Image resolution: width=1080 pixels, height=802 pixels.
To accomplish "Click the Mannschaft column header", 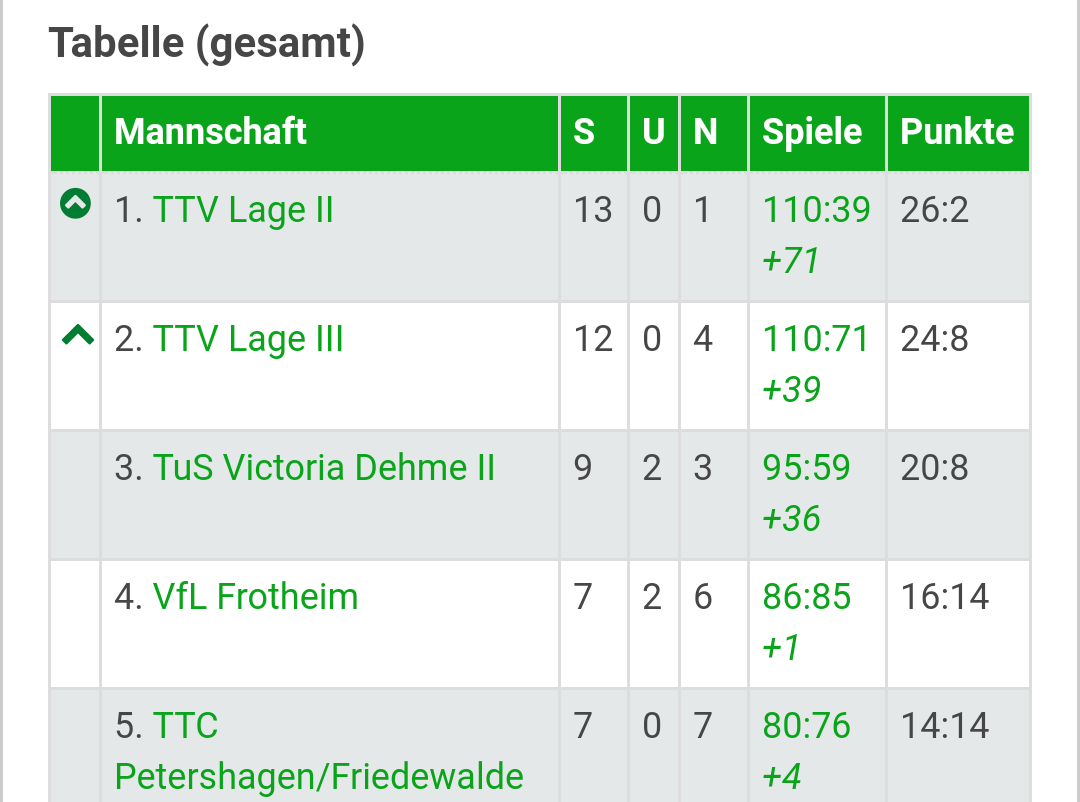I will coord(211,132).
